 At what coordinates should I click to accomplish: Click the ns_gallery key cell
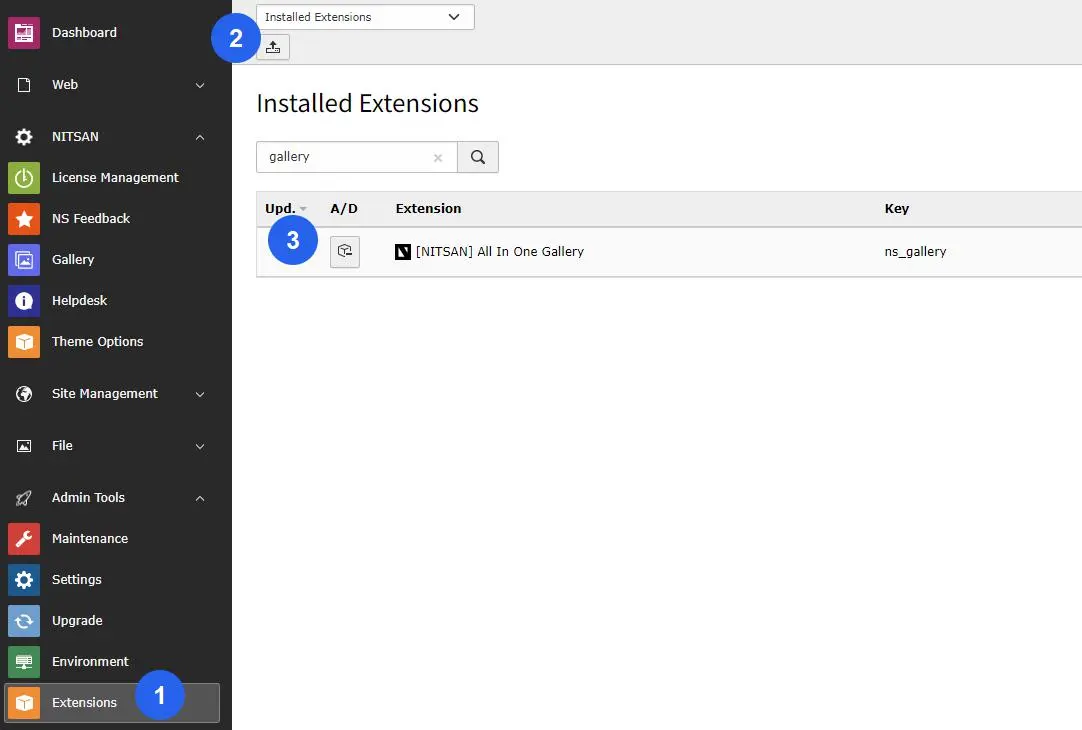[x=915, y=252]
